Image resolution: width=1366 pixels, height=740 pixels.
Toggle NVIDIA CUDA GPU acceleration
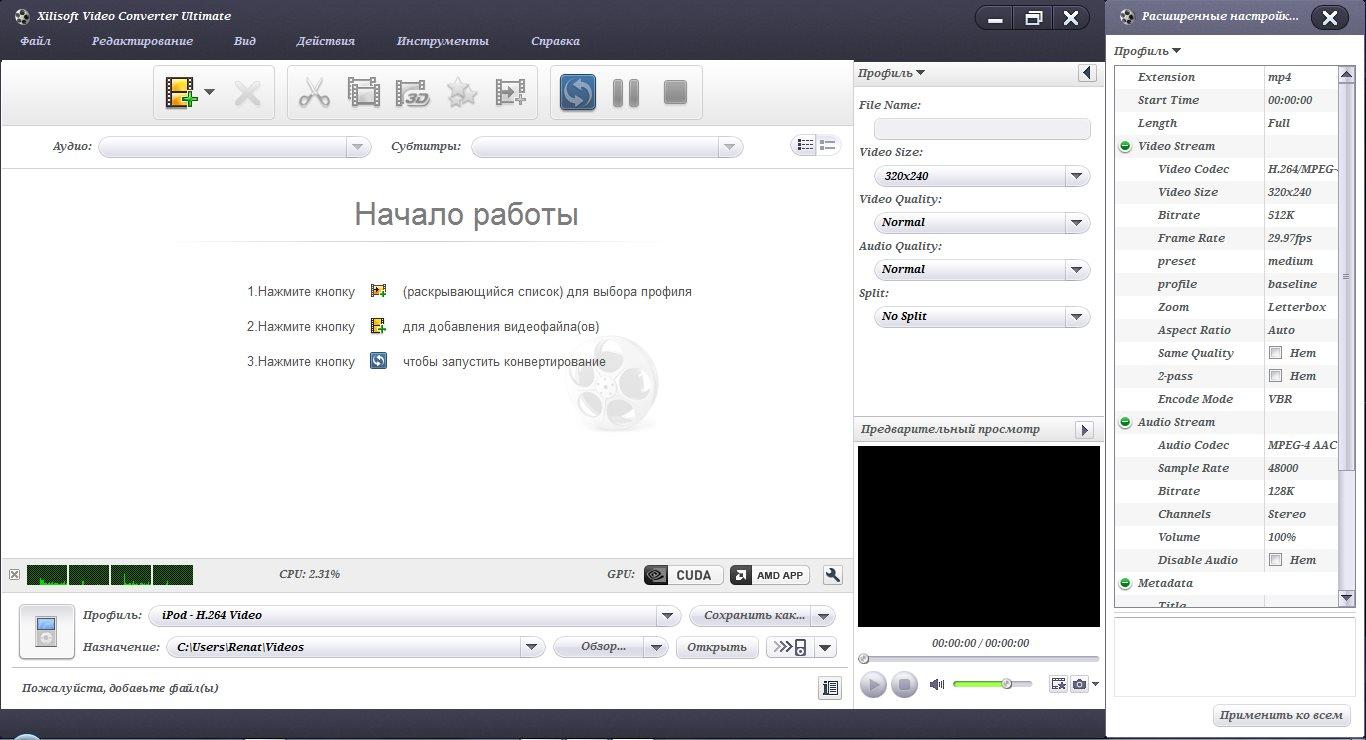(683, 575)
